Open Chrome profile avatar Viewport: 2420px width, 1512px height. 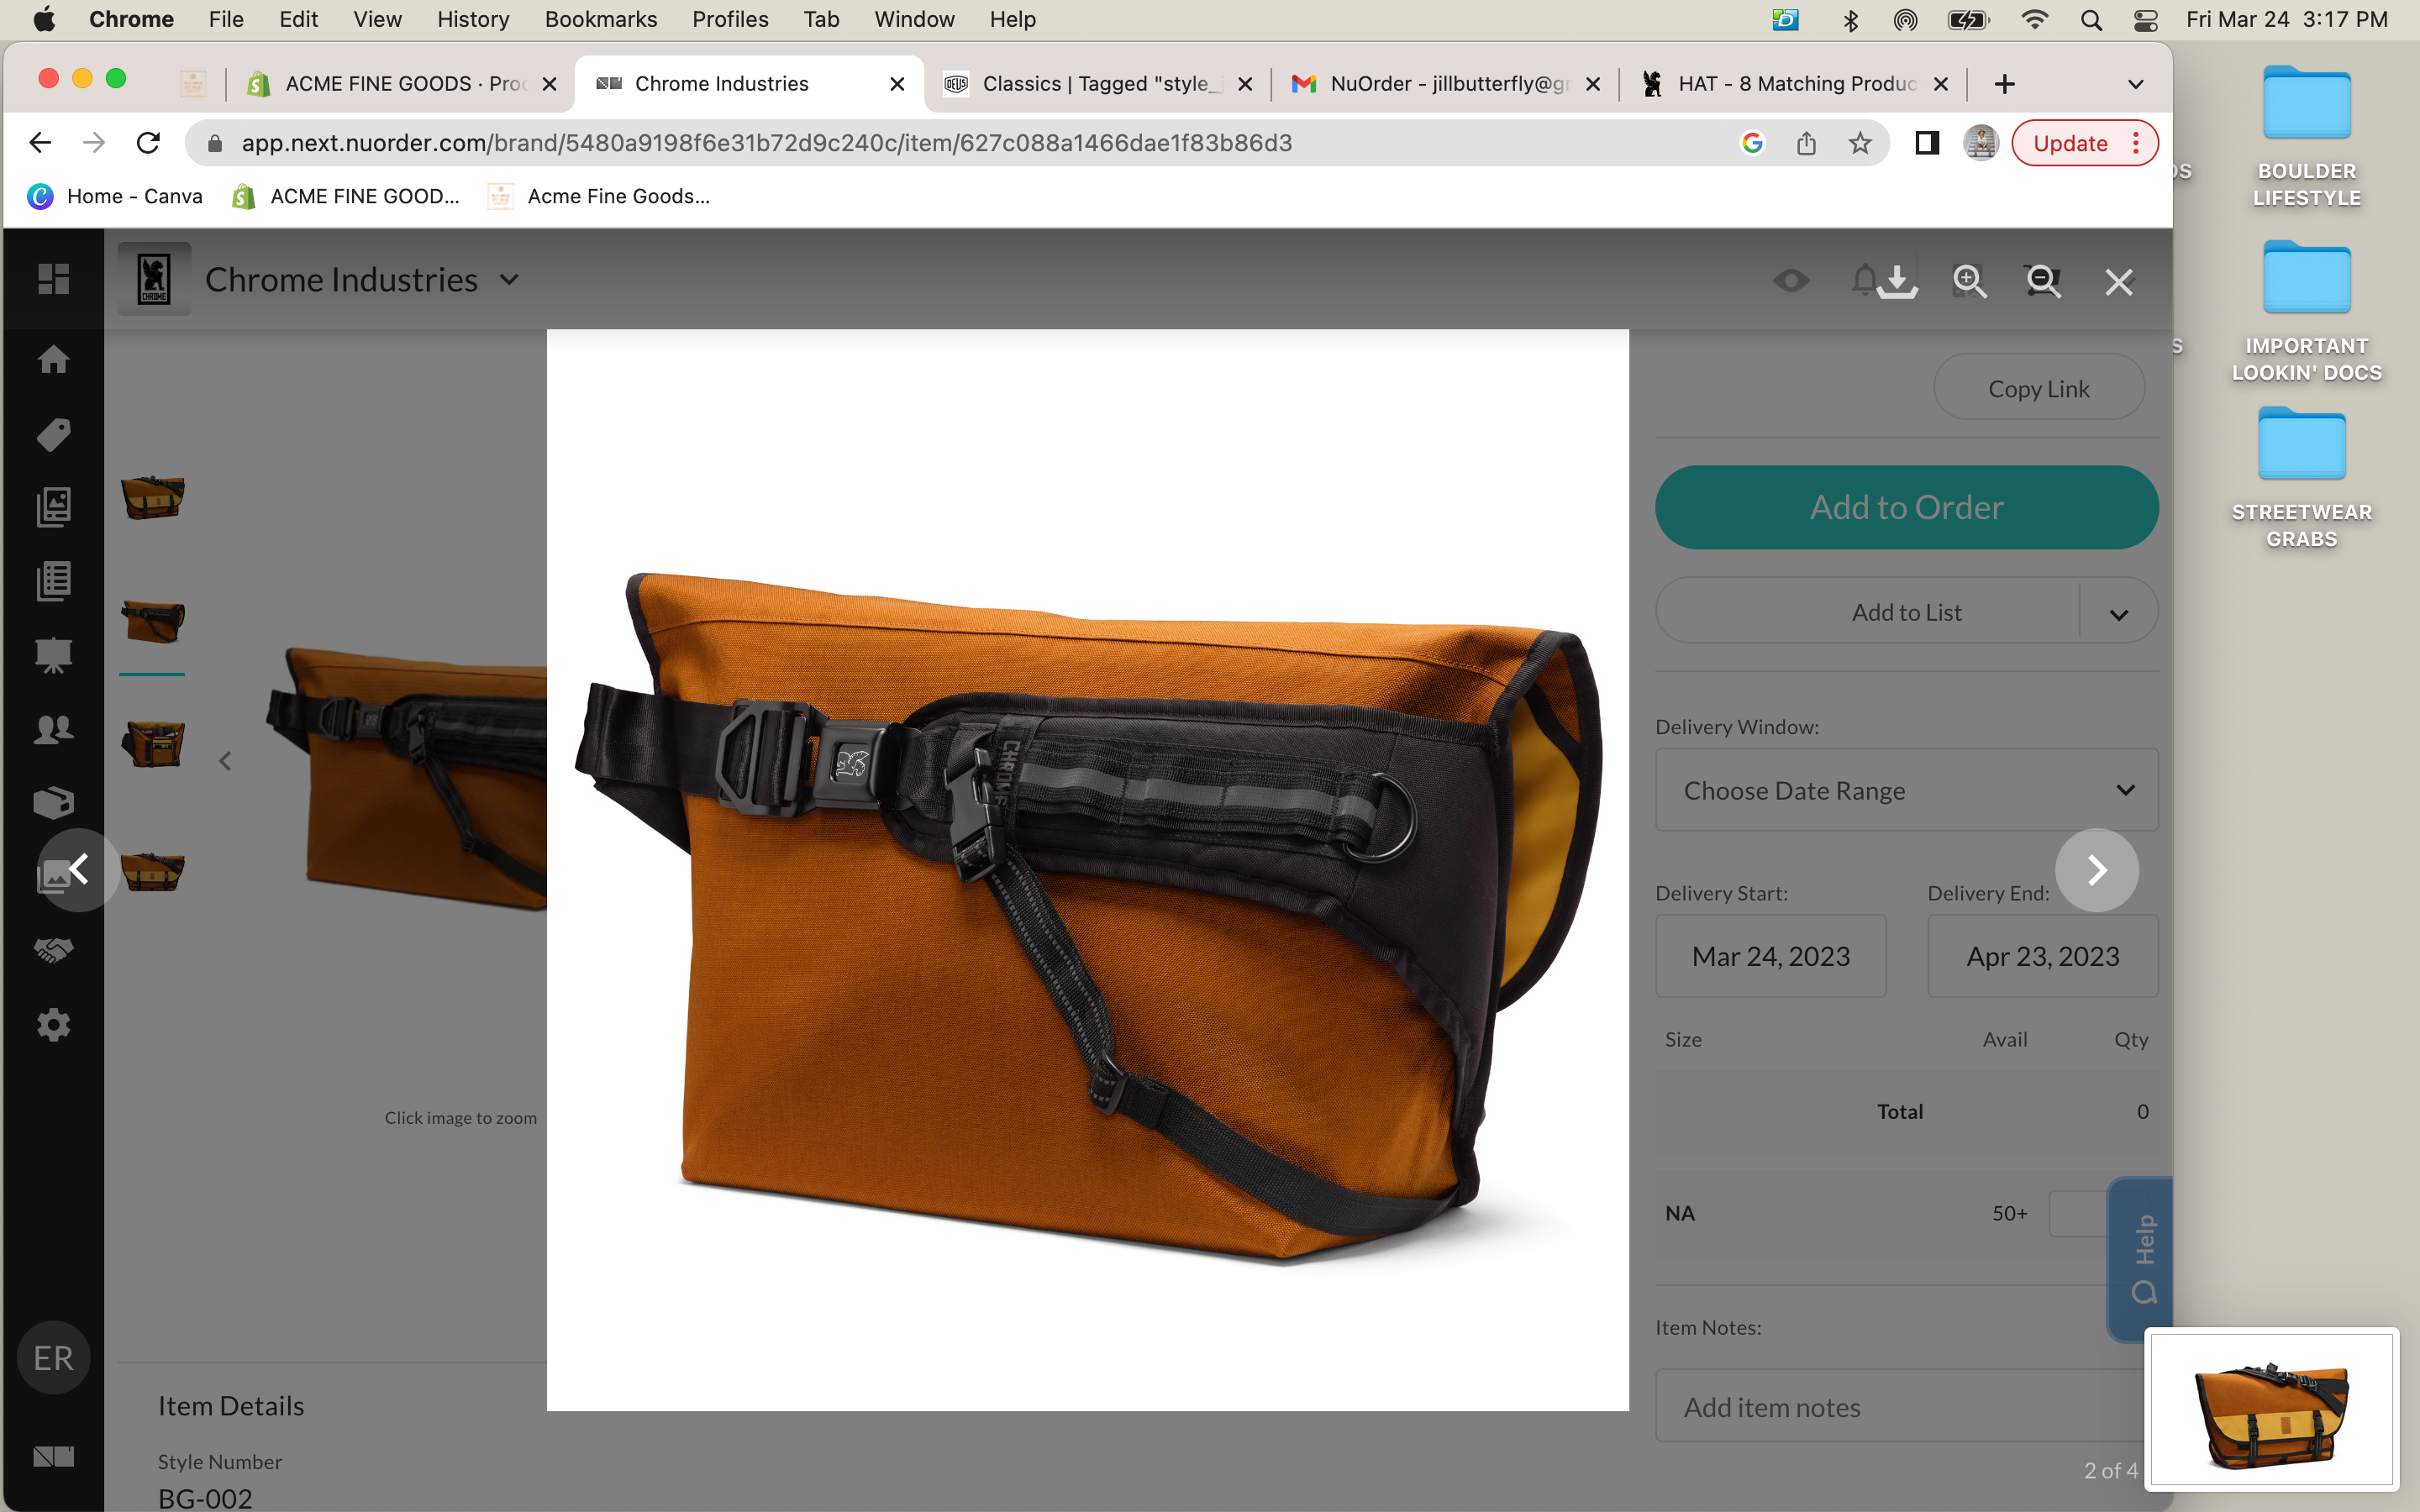click(1980, 143)
